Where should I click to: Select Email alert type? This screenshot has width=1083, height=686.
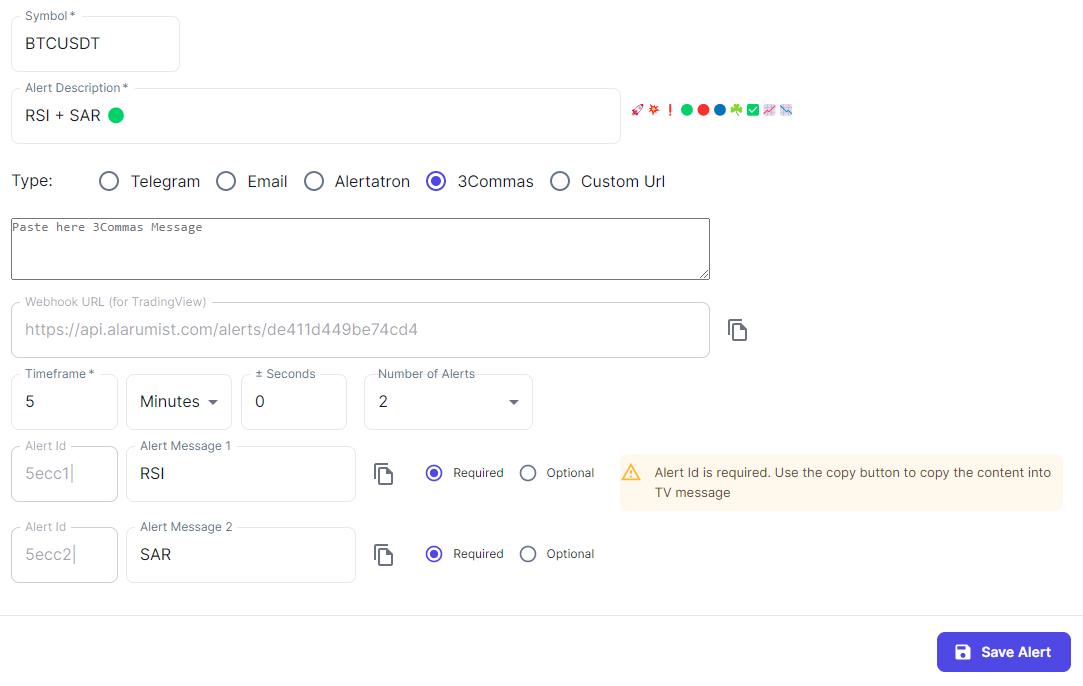tap(226, 181)
